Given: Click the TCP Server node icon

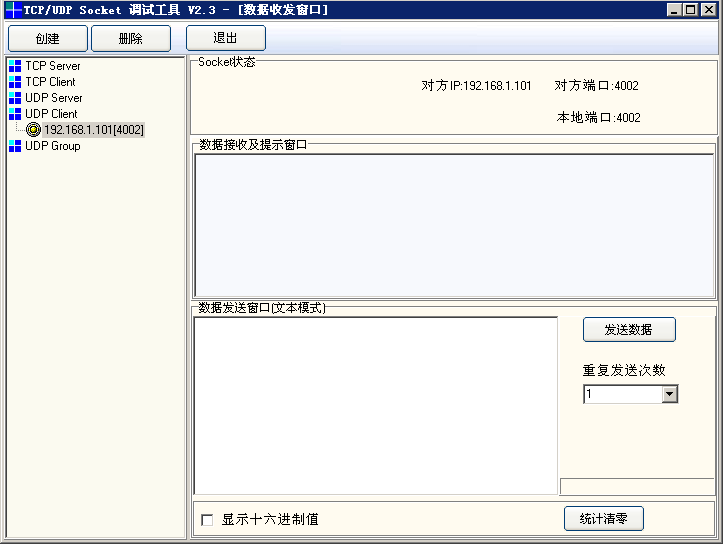Looking at the screenshot, I should (x=15, y=66).
